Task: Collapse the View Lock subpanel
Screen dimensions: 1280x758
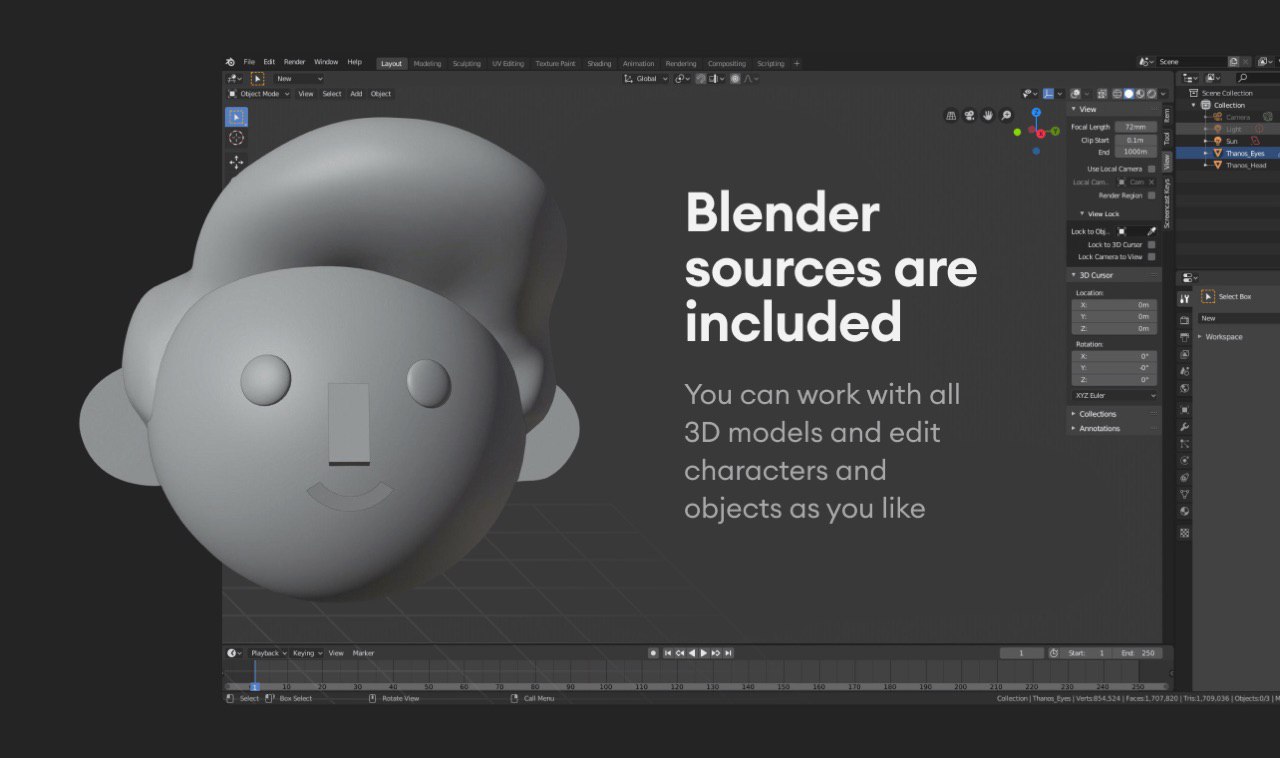Action: coord(1103,214)
